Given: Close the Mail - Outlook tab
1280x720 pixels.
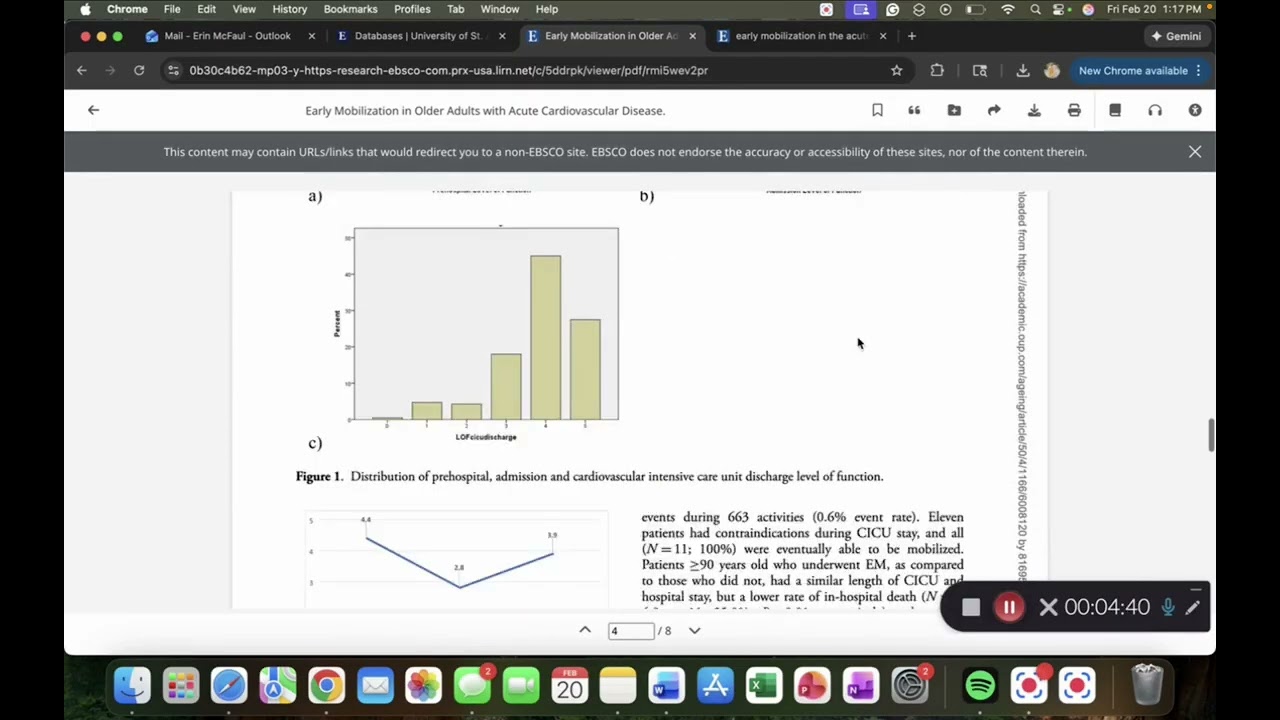Looking at the screenshot, I should click(x=311, y=36).
